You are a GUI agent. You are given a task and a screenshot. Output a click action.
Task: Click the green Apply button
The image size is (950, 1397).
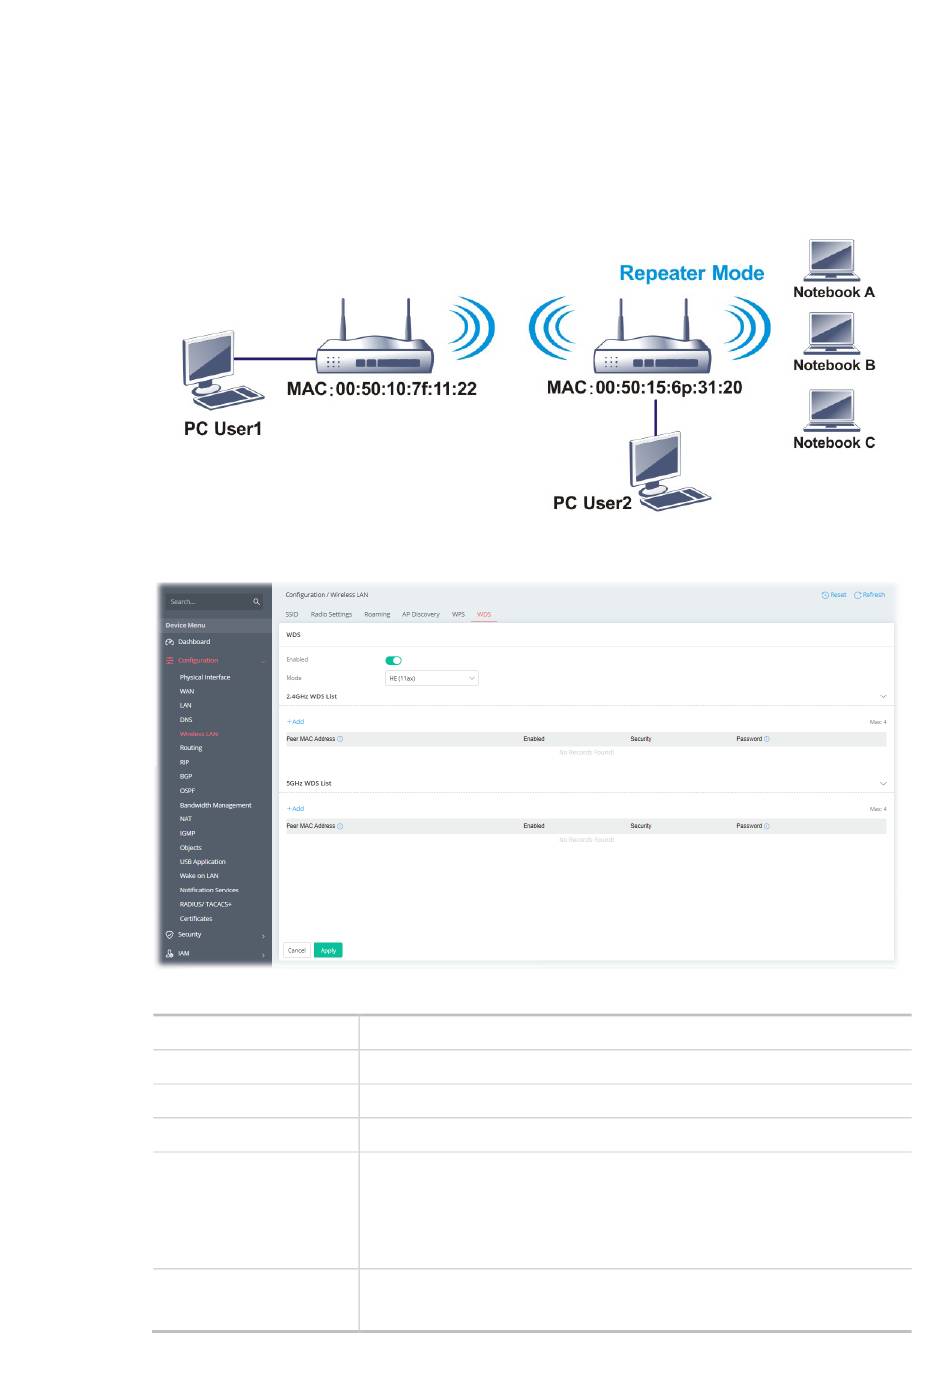[x=328, y=951]
